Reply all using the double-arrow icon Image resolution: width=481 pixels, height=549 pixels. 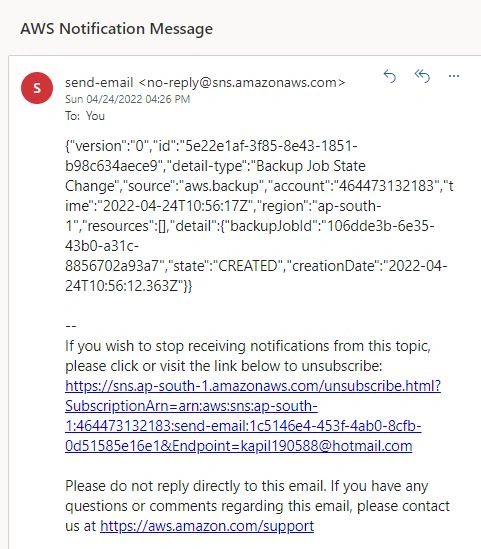422,76
